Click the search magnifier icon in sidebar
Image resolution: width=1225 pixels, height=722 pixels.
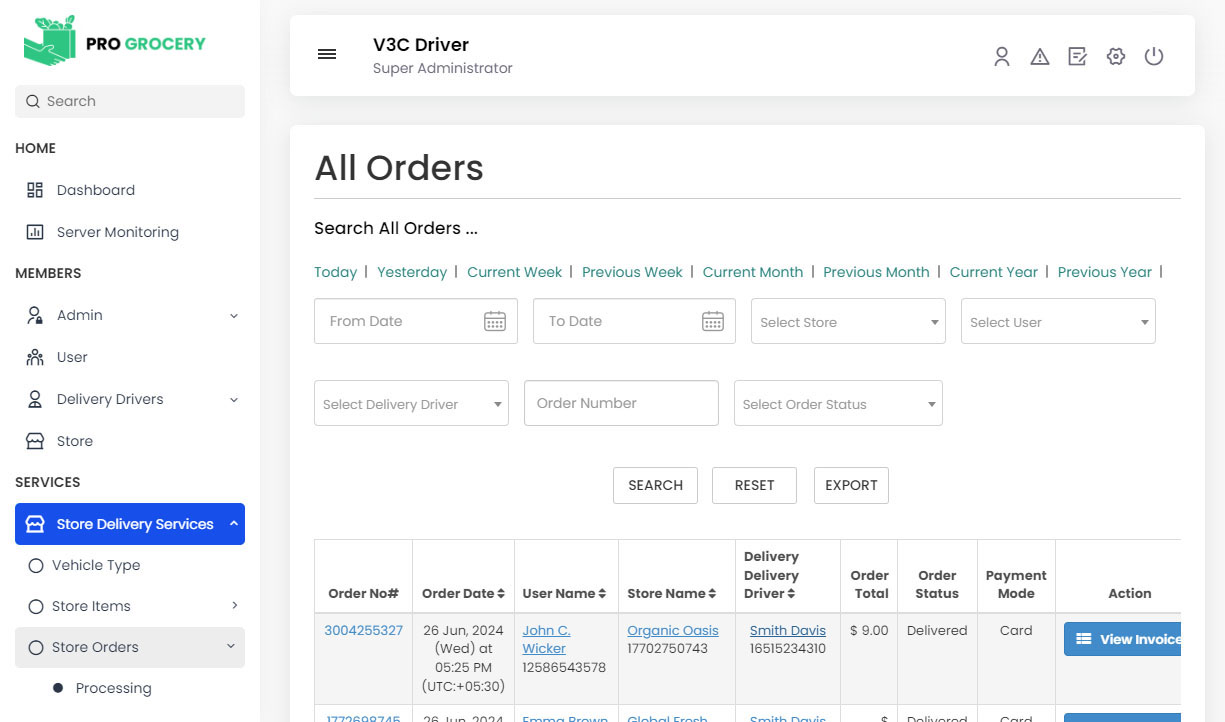[x=33, y=101]
